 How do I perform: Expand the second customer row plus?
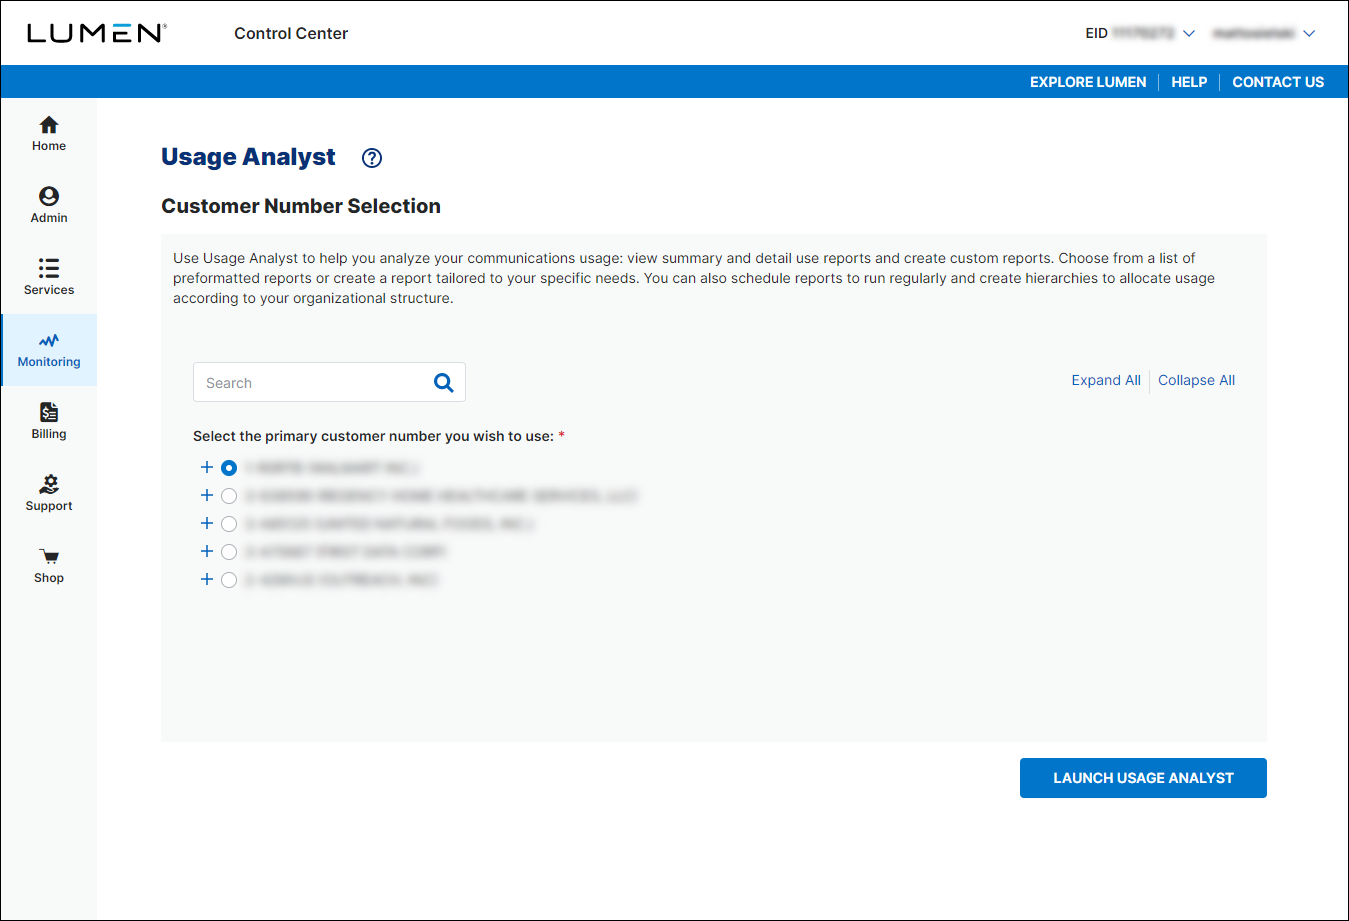(x=207, y=495)
